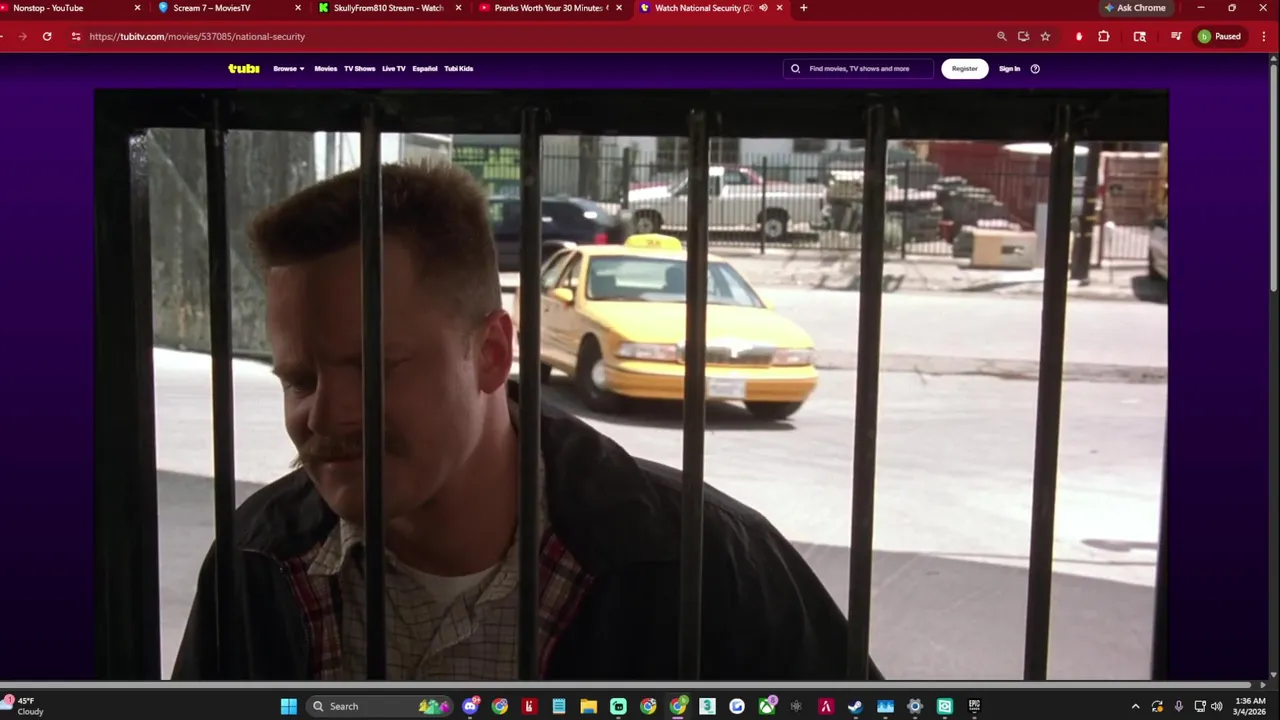Click the National Security video player
1280x720 pixels.
[632, 385]
